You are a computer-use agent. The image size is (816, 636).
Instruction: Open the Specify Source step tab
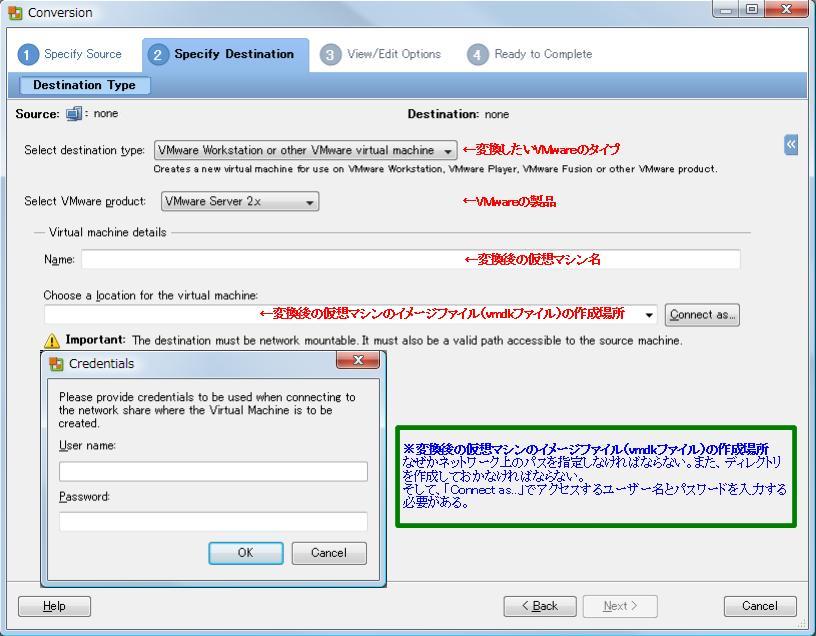pyautogui.click(x=70, y=55)
